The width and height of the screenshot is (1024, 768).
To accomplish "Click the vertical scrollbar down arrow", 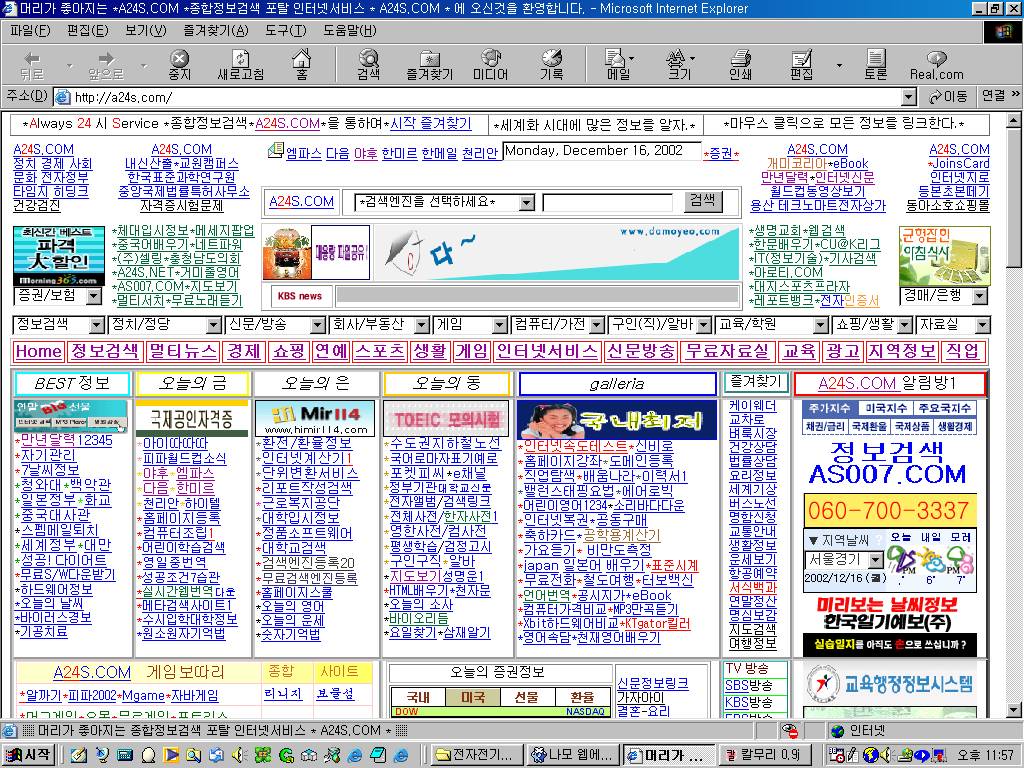I will (x=1014, y=709).
